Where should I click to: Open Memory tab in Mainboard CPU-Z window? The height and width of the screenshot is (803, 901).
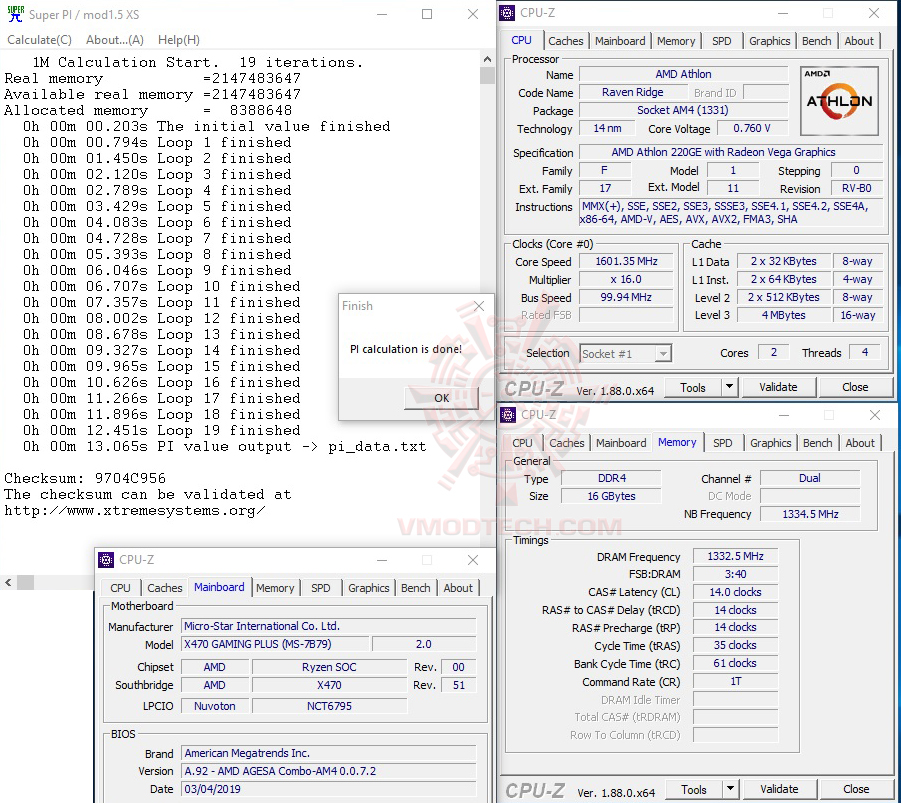275,587
